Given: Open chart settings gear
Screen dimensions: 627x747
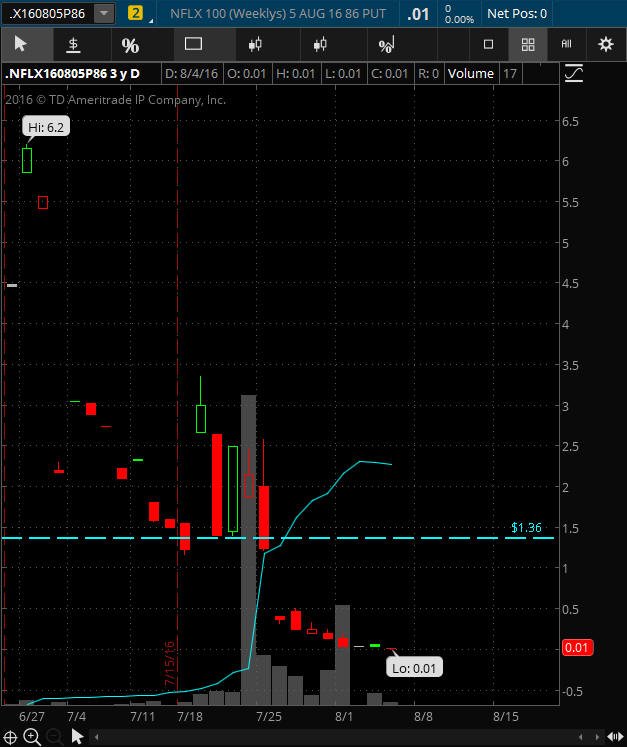Looking at the screenshot, I should point(606,44).
